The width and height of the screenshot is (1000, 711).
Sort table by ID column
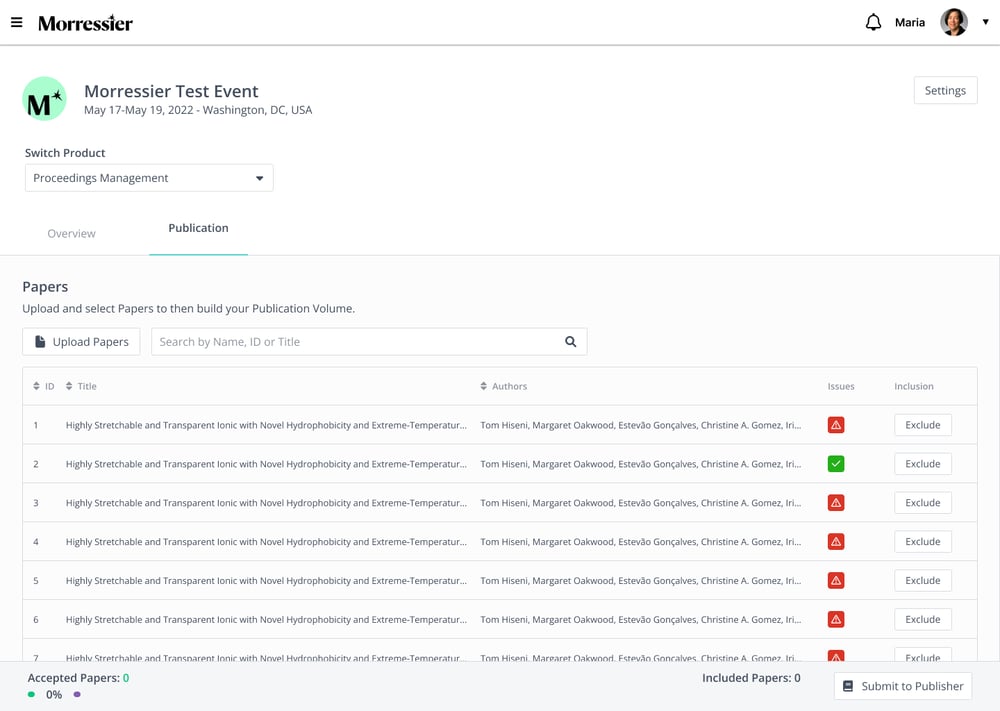click(44, 386)
